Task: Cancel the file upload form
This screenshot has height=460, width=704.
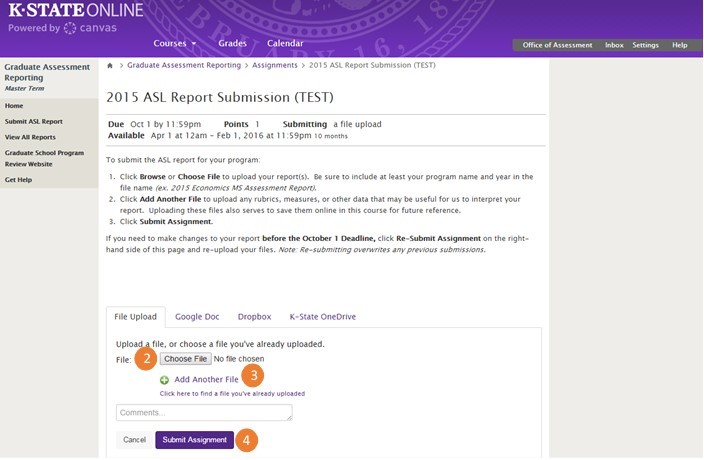Action: 134,440
